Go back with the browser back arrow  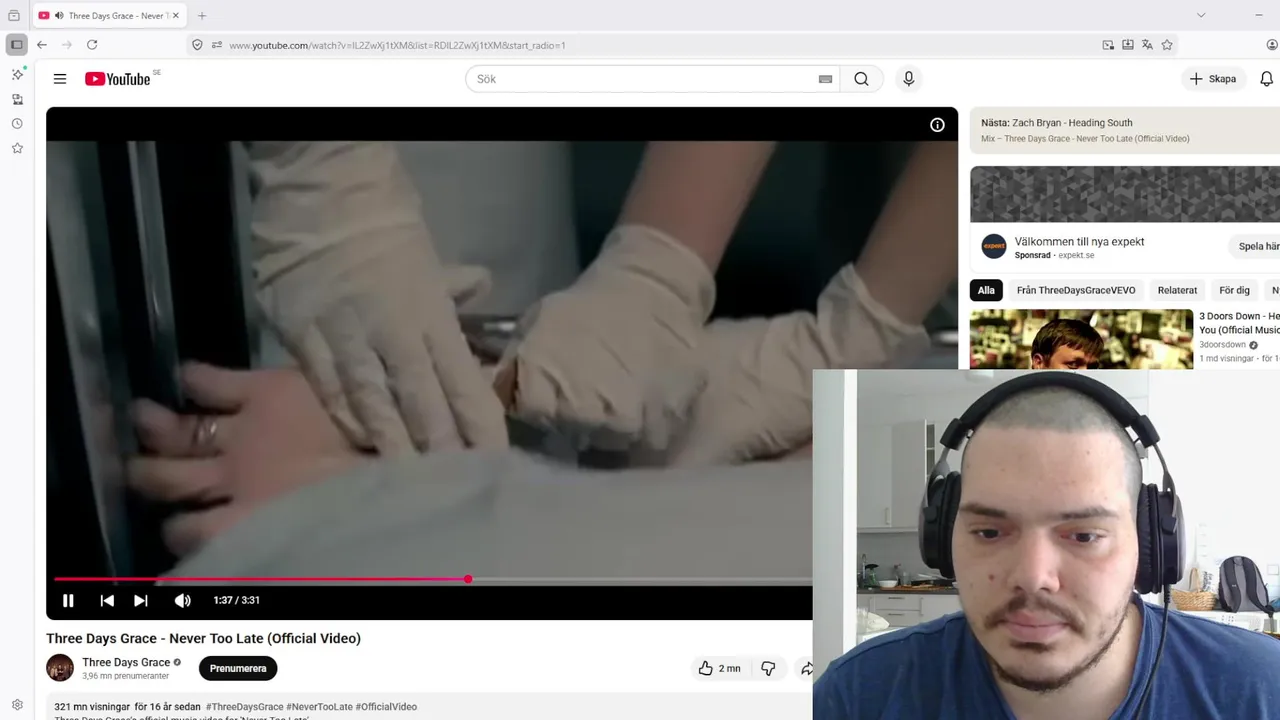coord(42,45)
